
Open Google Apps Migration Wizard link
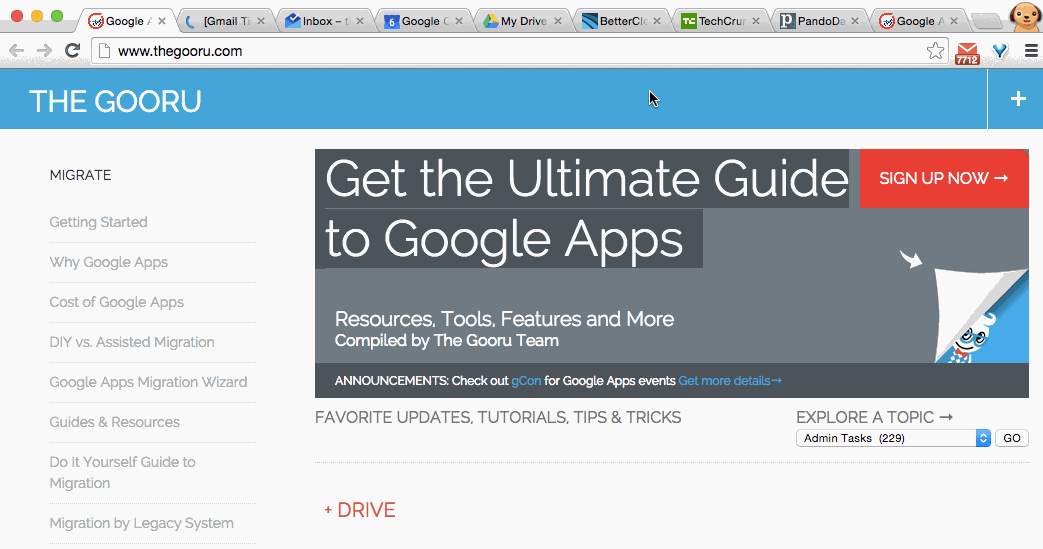pos(148,382)
